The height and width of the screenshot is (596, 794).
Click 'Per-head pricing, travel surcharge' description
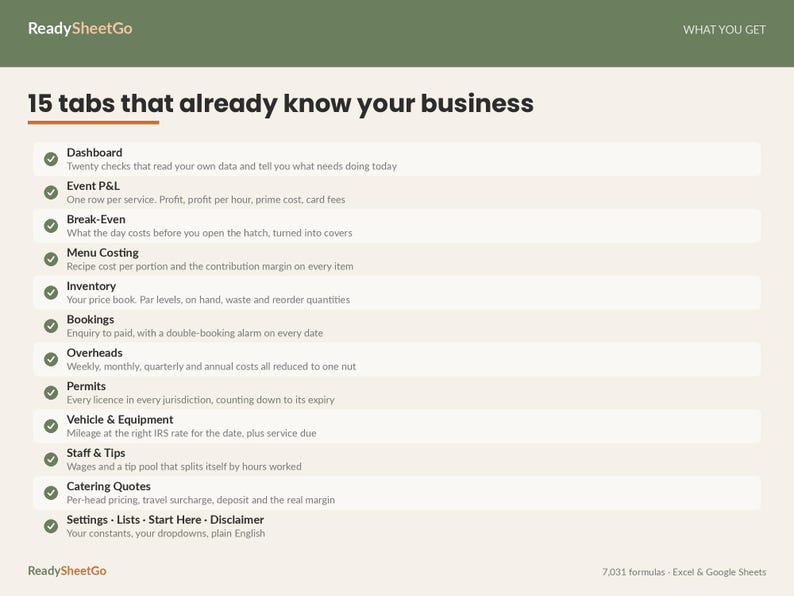(x=201, y=500)
